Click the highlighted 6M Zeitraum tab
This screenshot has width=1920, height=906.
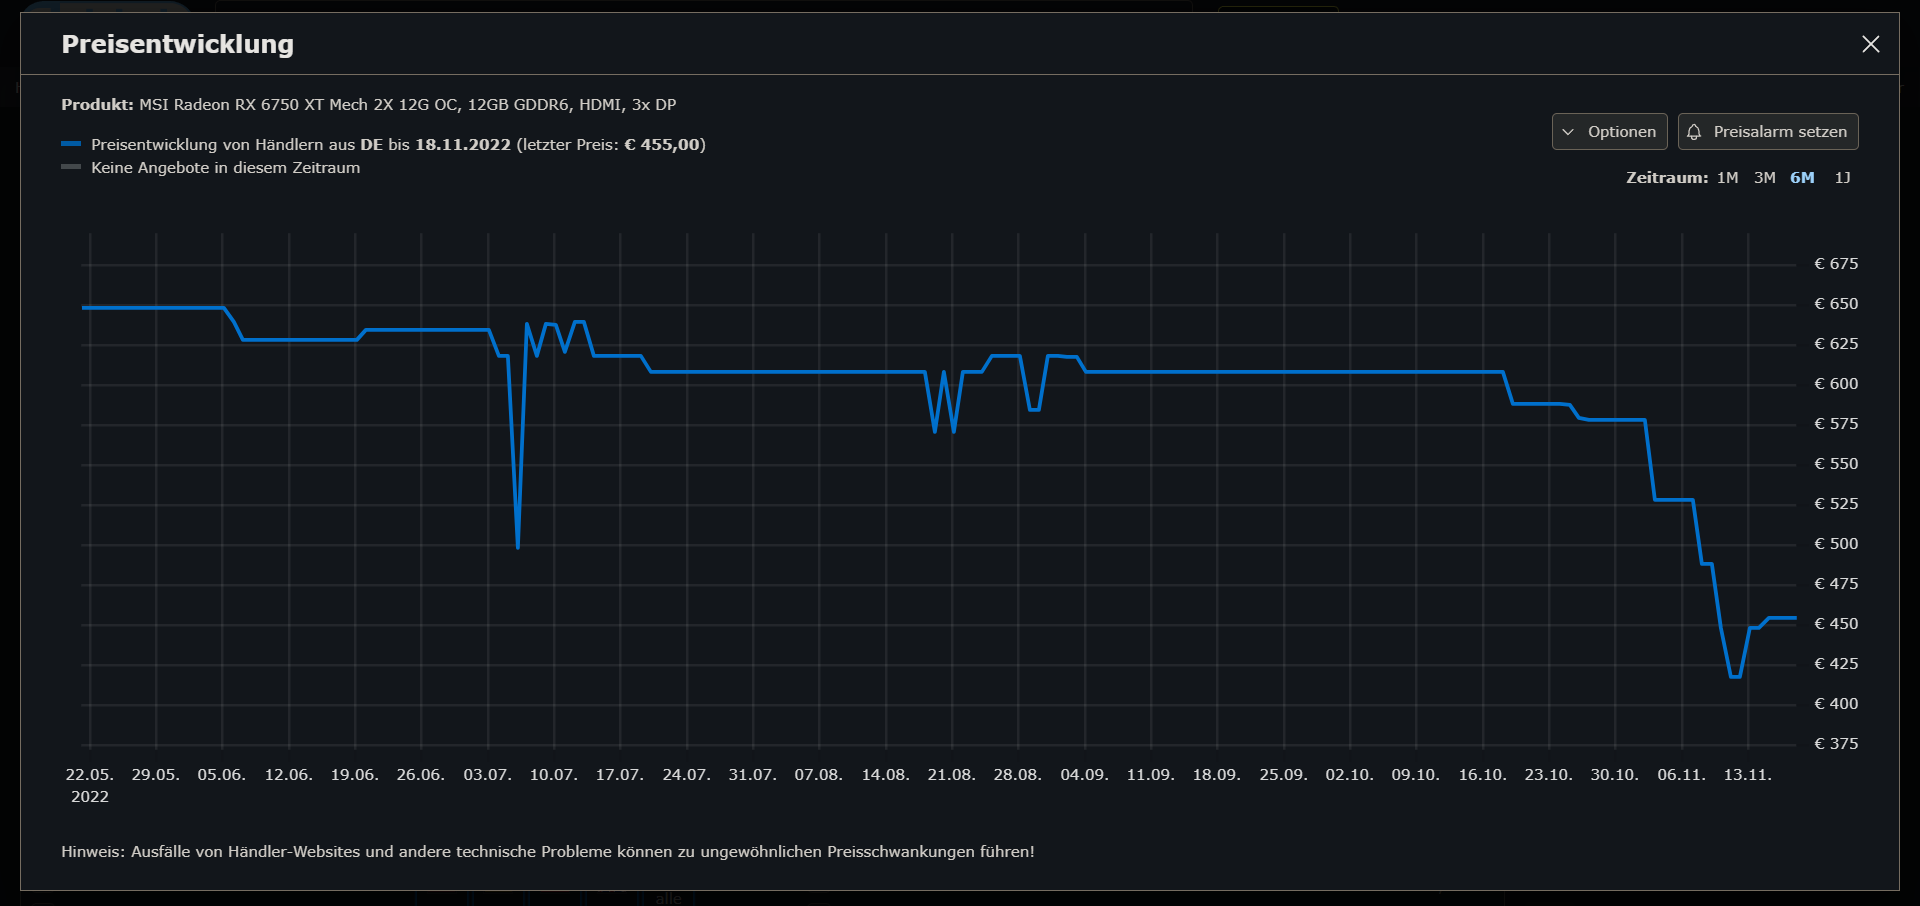1803,177
